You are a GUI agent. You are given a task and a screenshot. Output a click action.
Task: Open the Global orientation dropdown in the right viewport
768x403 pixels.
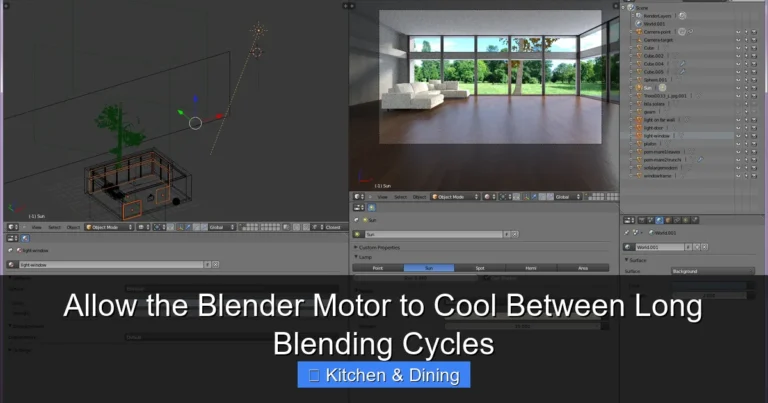(568, 197)
